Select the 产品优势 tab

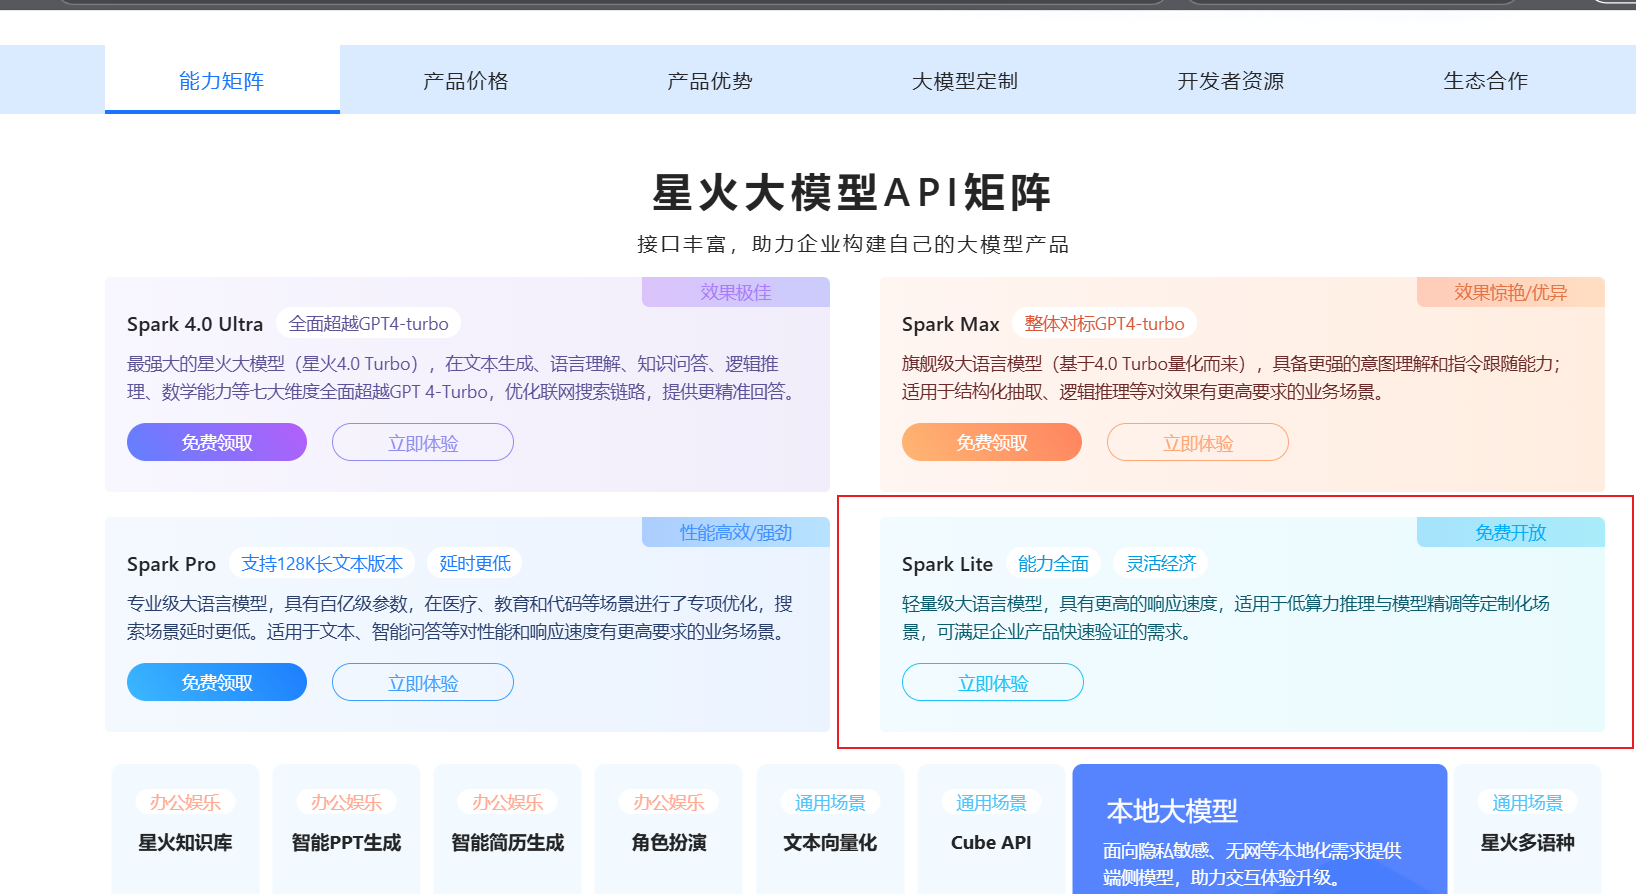click(x=710, y=80)
